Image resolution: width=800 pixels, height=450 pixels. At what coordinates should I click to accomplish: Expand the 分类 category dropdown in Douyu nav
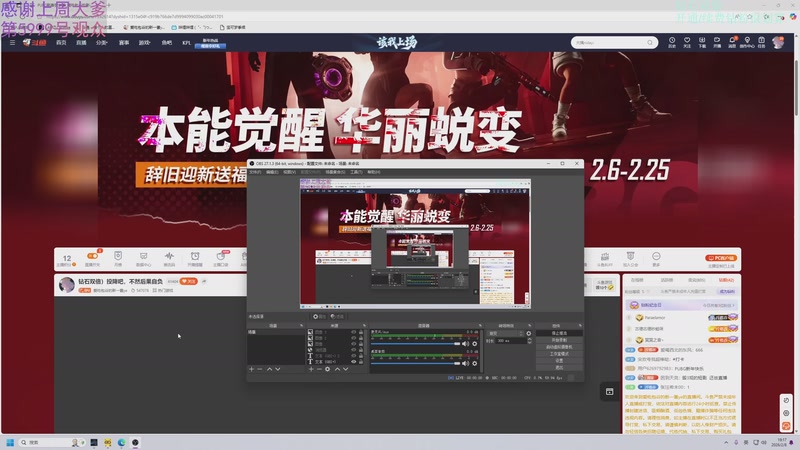coord(102,43)
